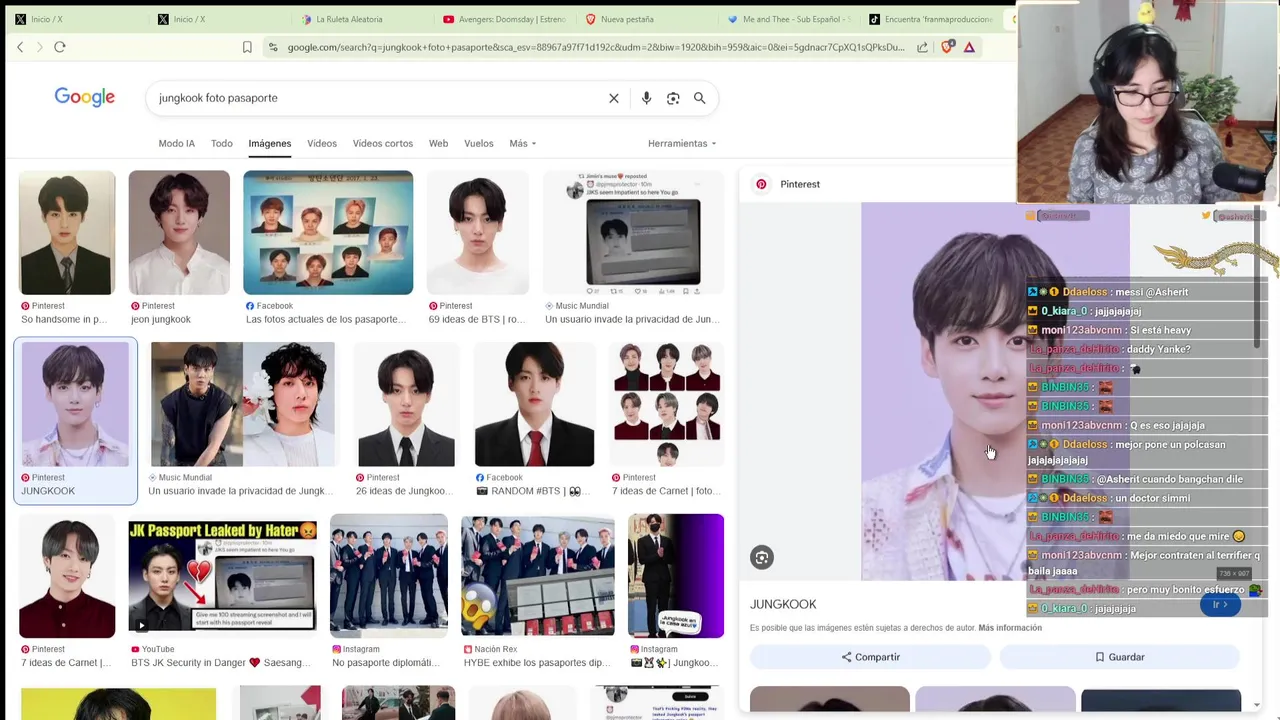Open the jeon jungkook Pinterest thumbnail
The height and width of the screenshot is (720, 1280).
pos(179,233)
